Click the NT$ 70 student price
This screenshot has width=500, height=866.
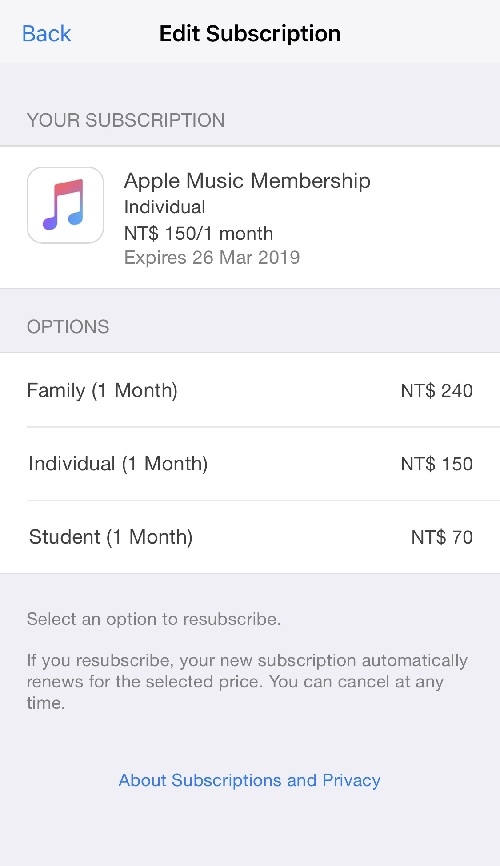(442, 537)
